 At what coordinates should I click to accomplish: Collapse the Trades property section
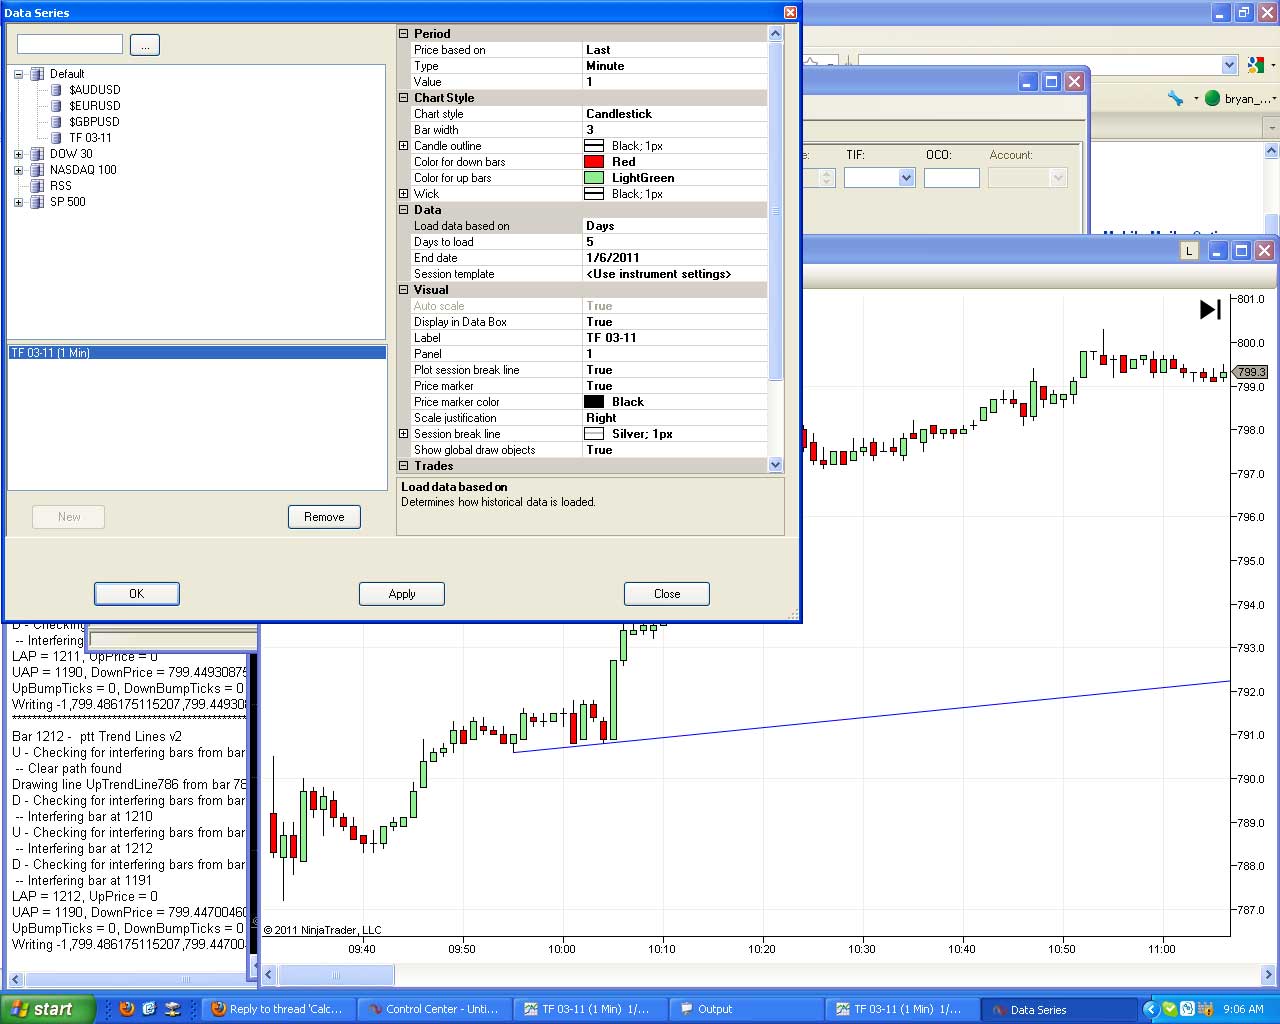coord(404,466)
